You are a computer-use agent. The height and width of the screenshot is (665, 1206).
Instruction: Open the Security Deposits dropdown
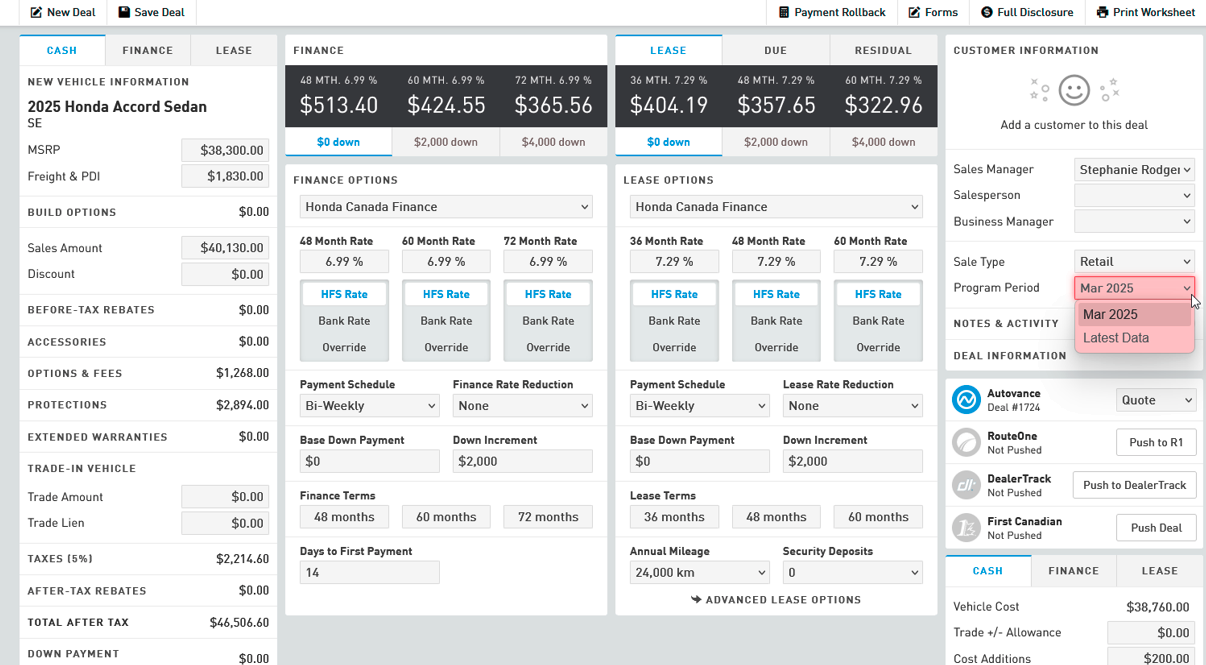point(853,573)
